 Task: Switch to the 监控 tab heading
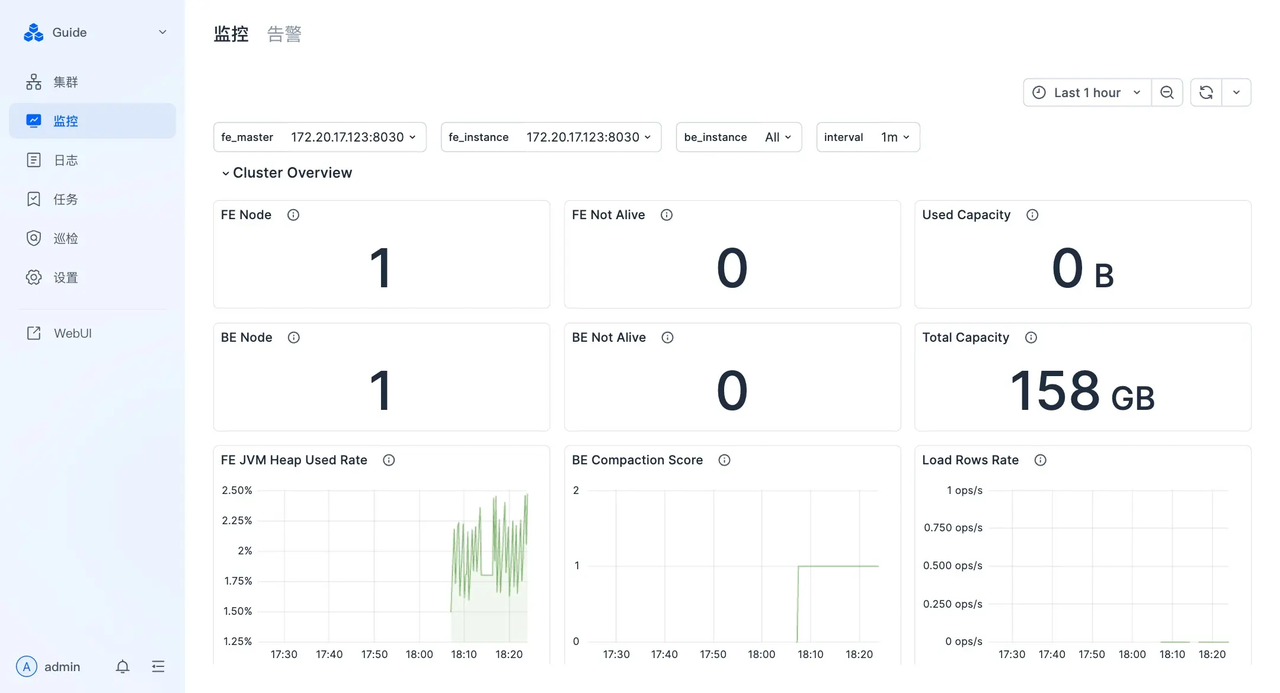tap(231, 34)
